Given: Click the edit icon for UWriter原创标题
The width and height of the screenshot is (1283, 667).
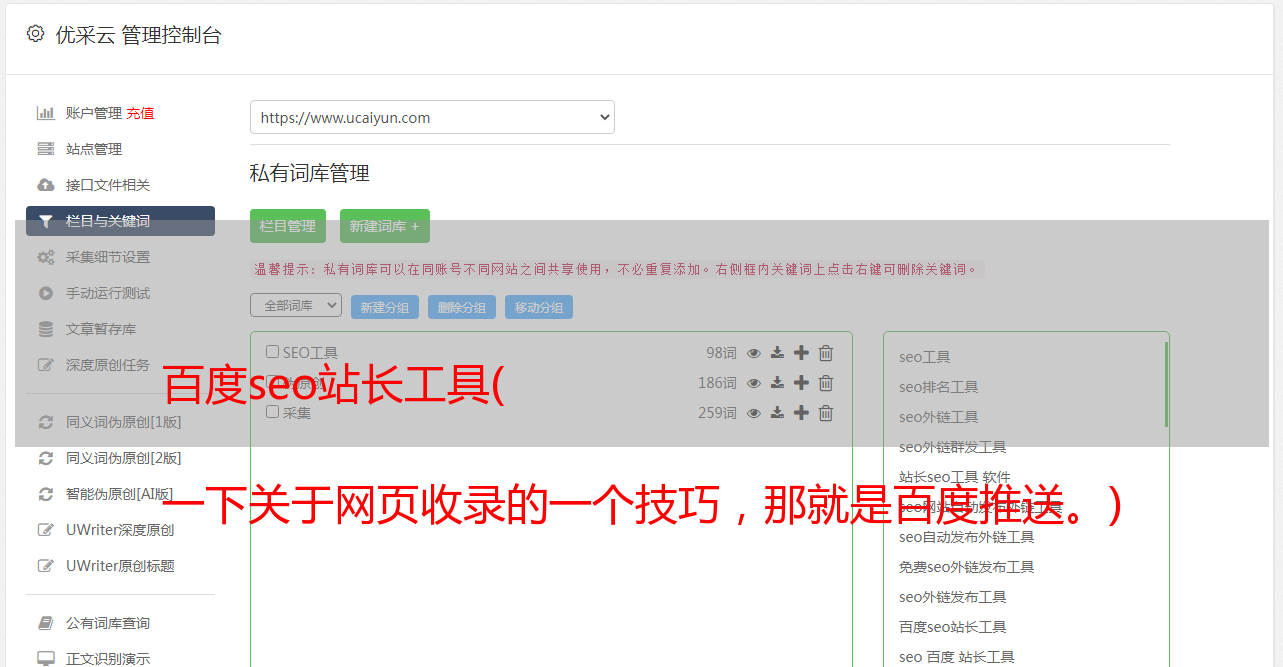Looking at the screenshot, I should click(x=46, y=566).
